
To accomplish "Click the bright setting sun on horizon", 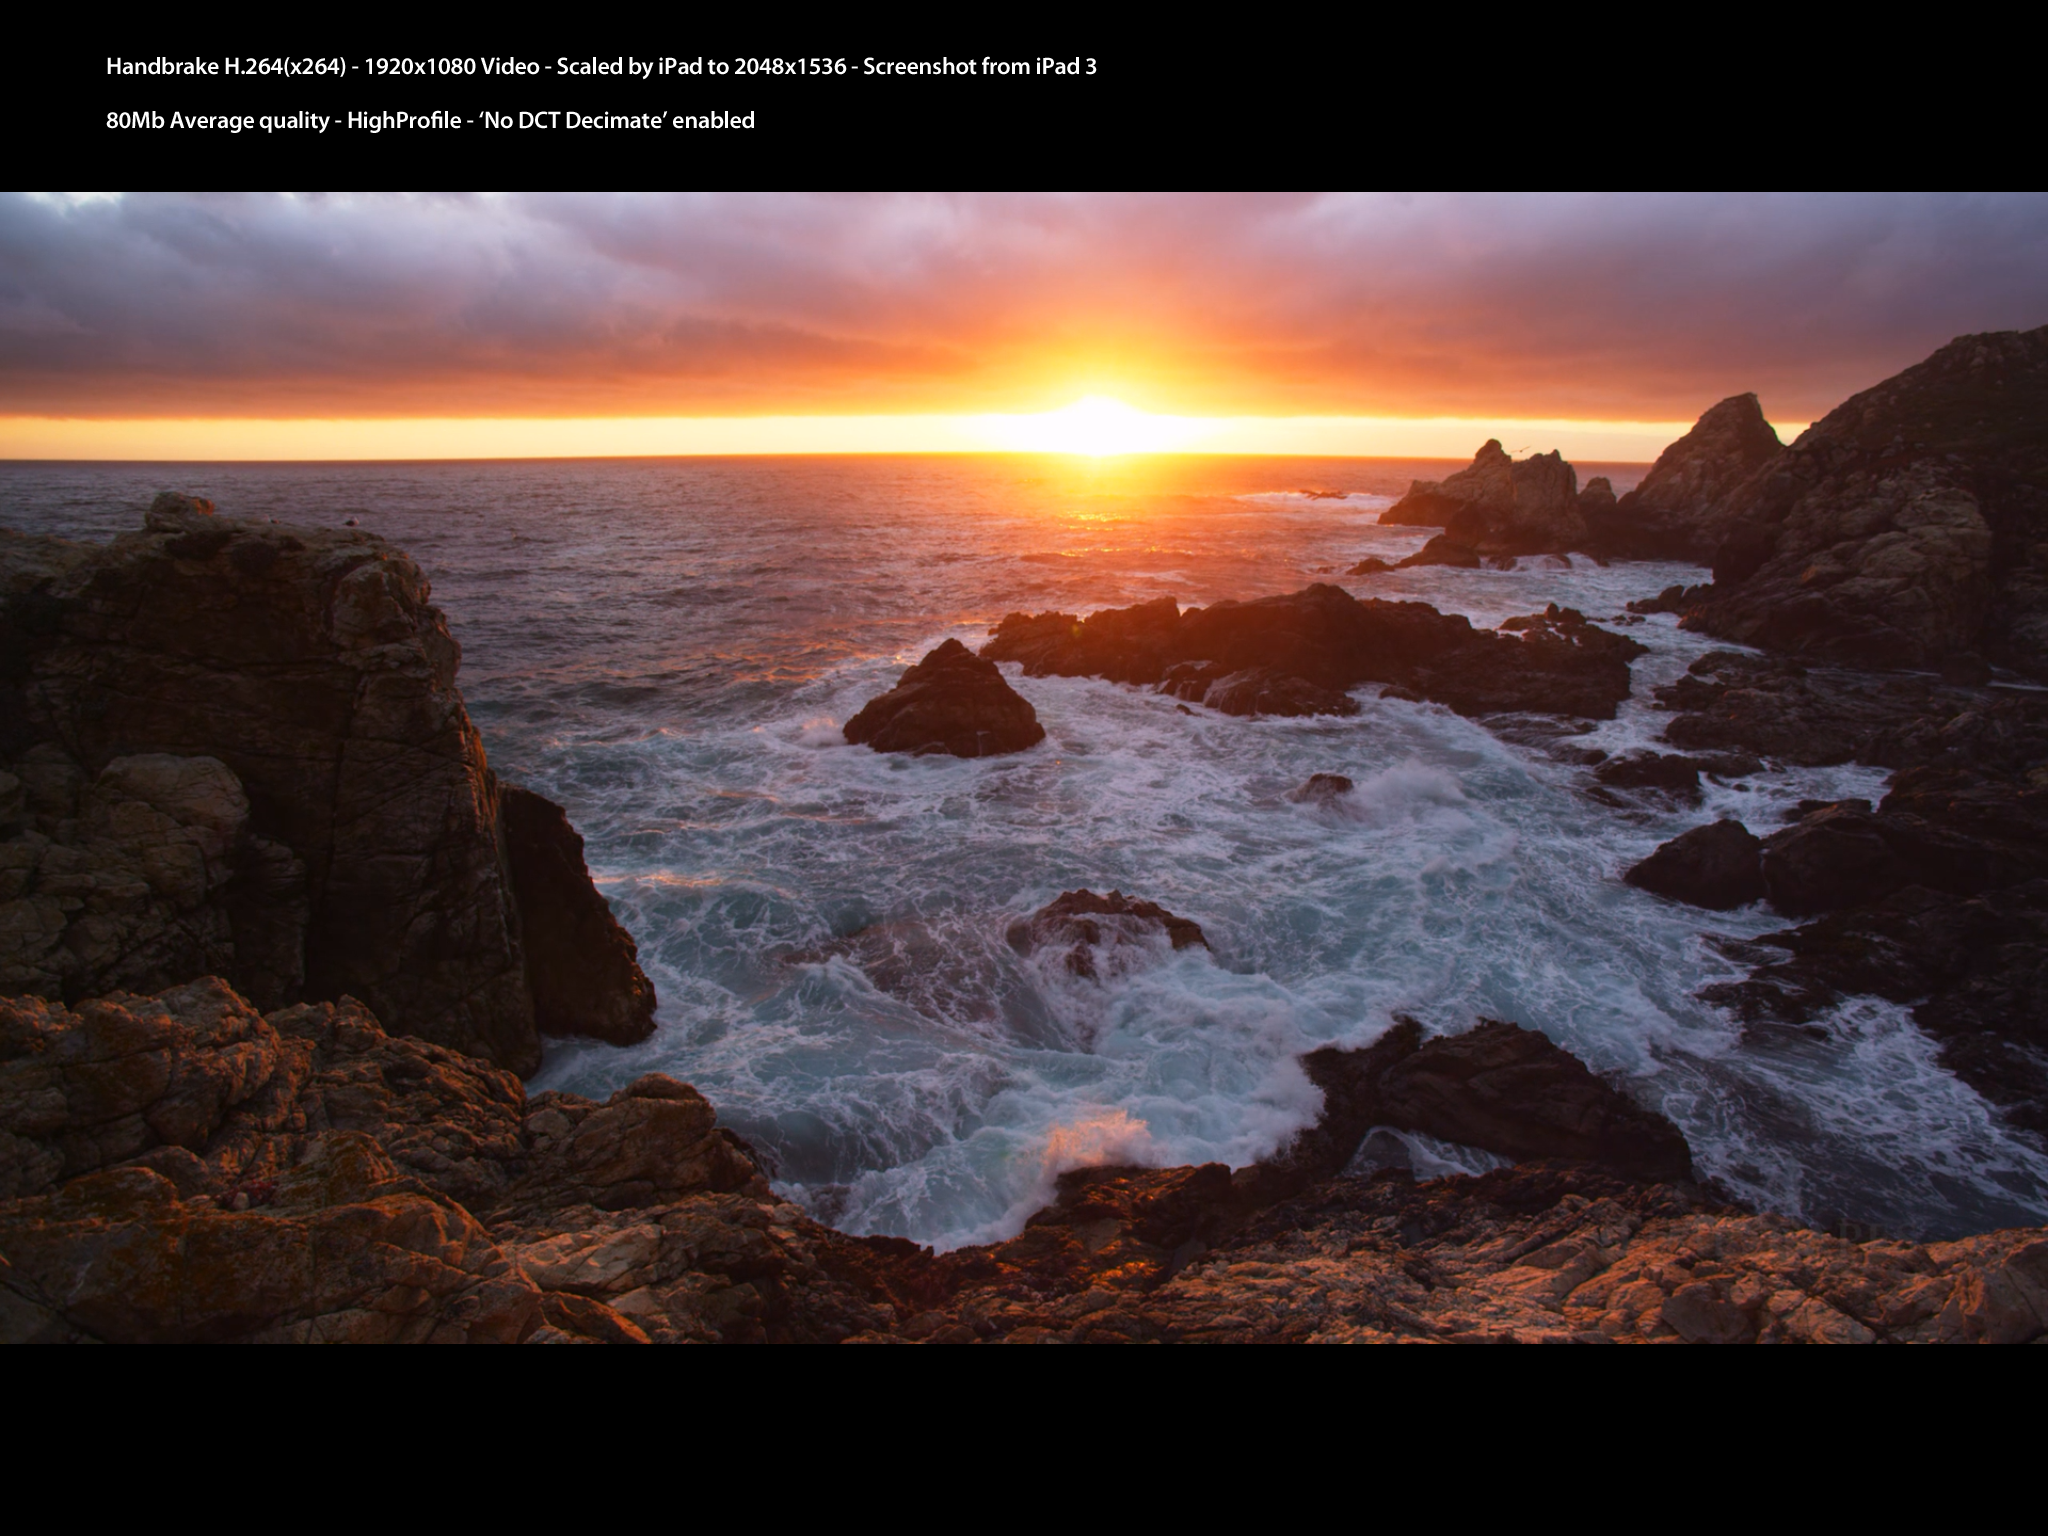I will point(1097,428).
